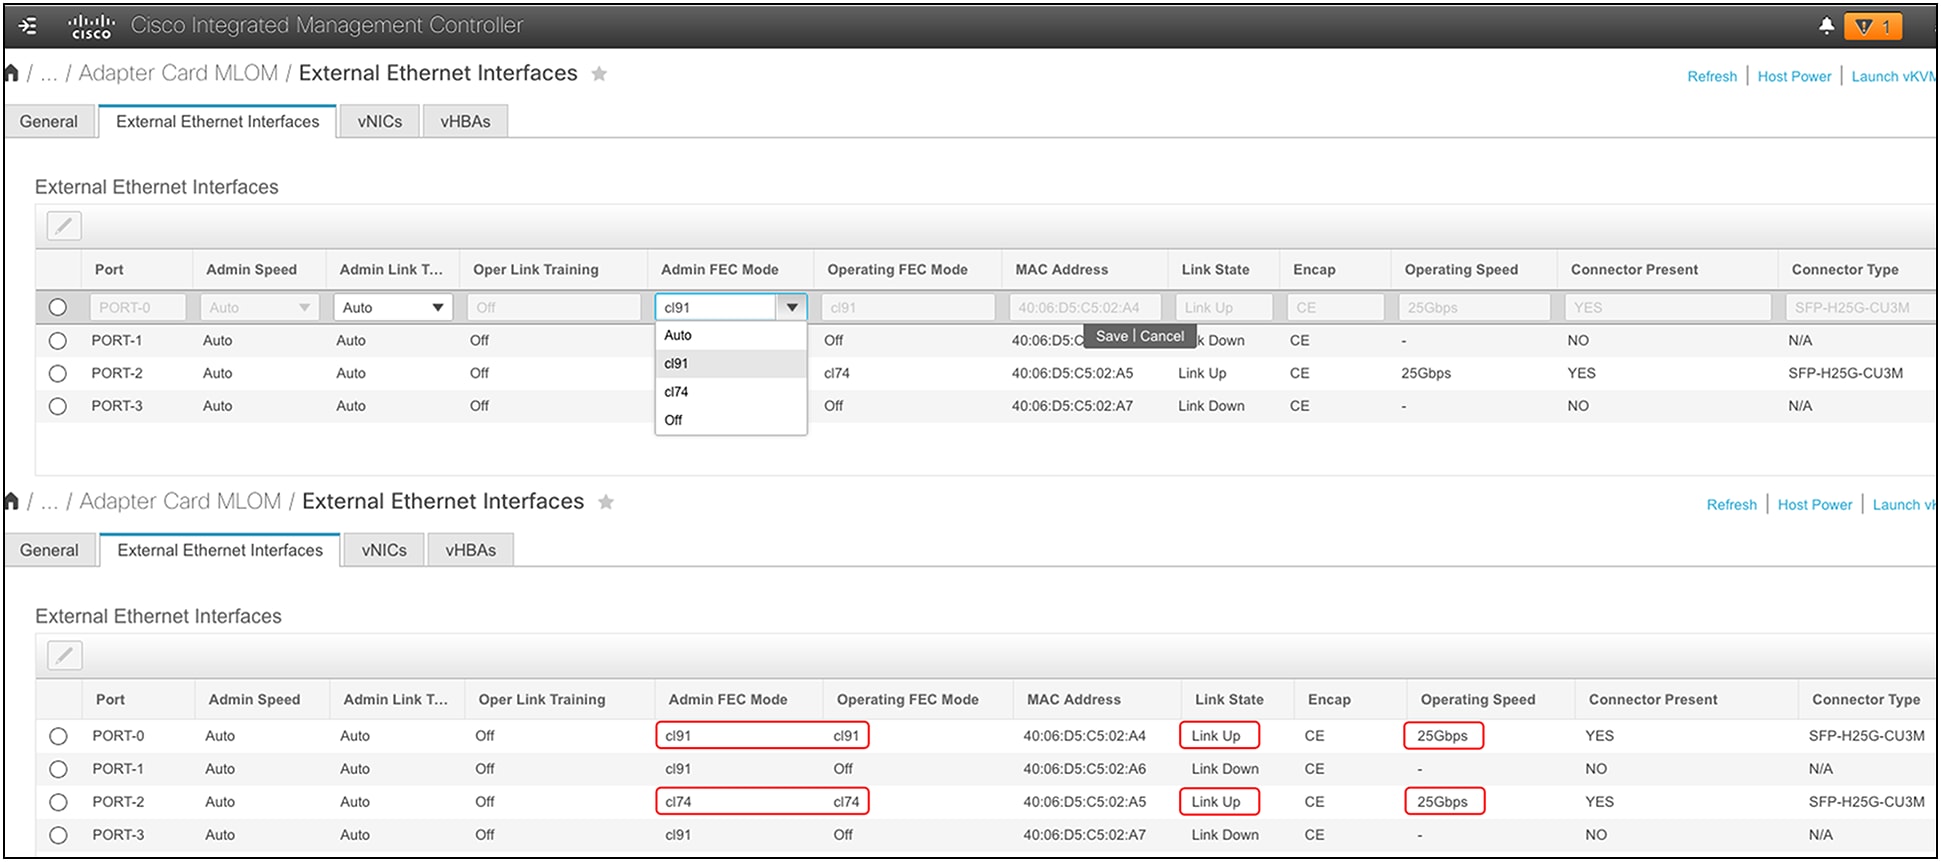1941x862 pixels.
Task: Open vHBAs tab in lower panel
Action: pyautogui.click(x=471, y=551)
